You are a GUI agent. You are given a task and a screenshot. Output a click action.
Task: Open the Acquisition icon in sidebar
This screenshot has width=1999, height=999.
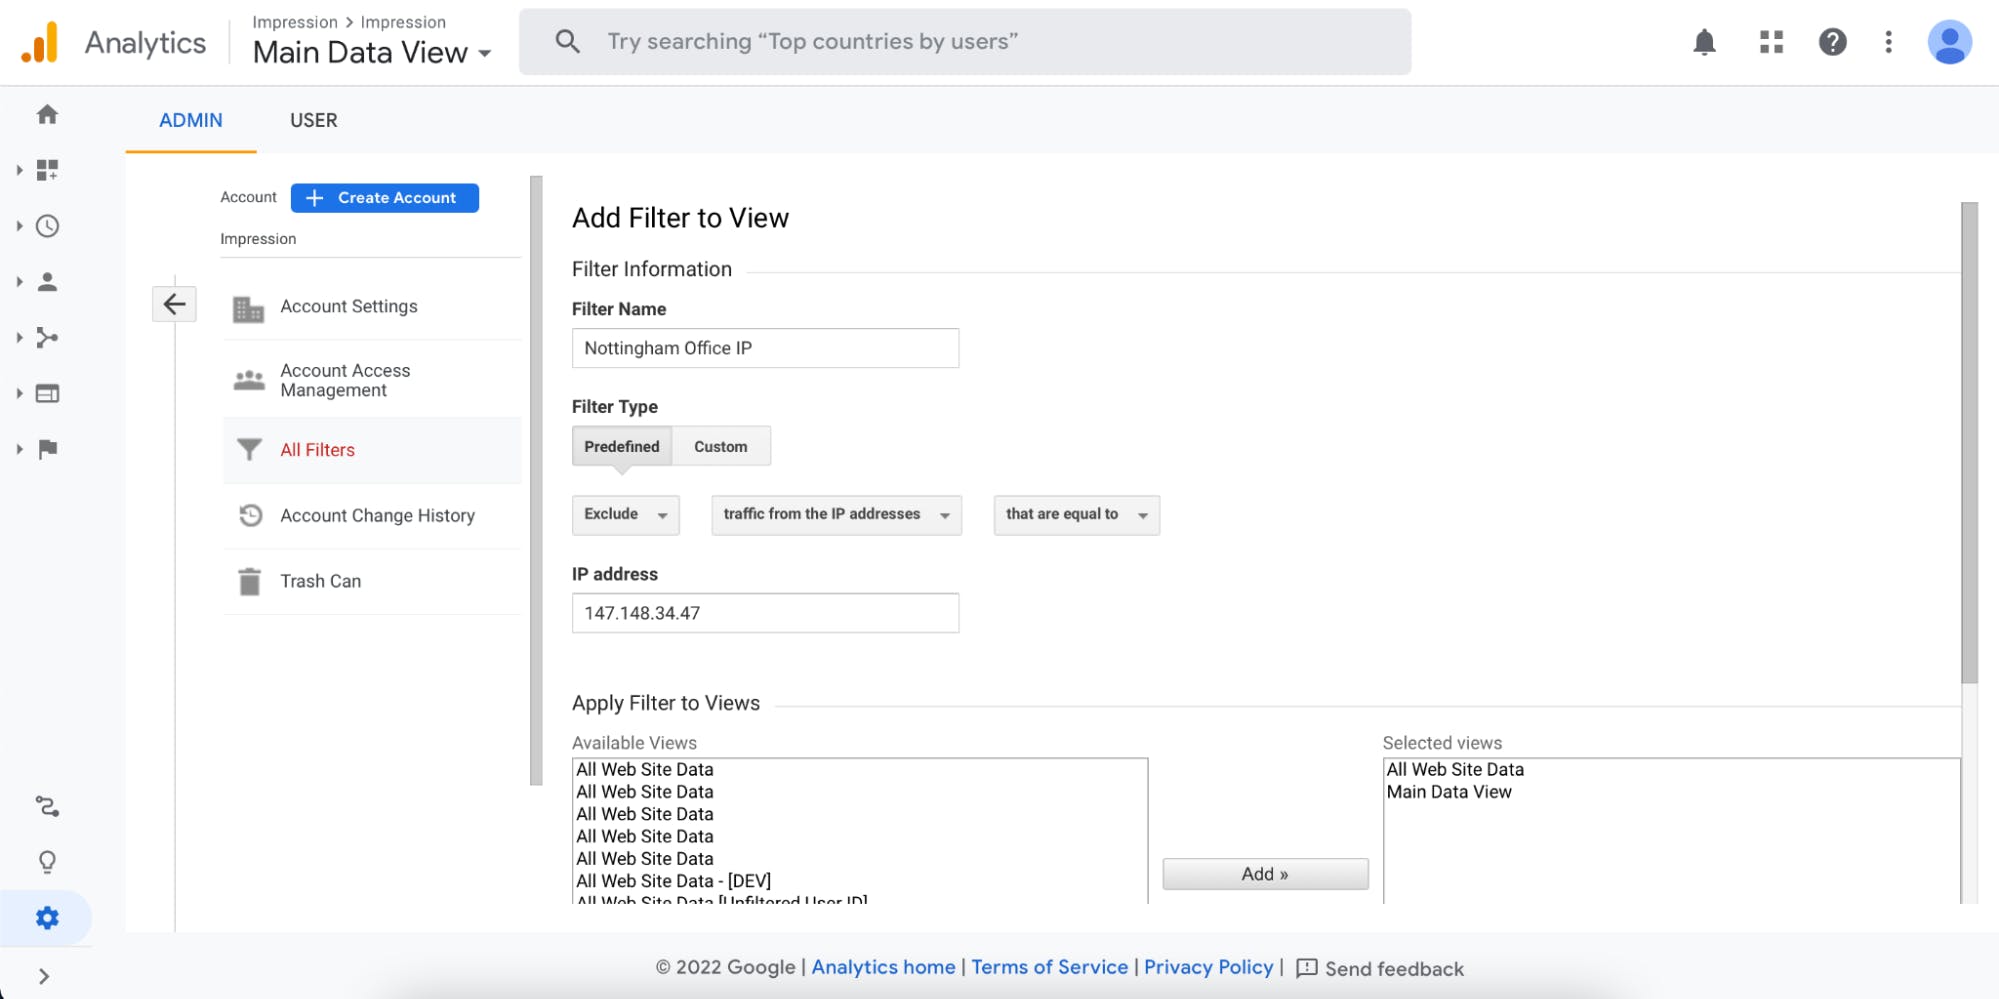[47, 338]
